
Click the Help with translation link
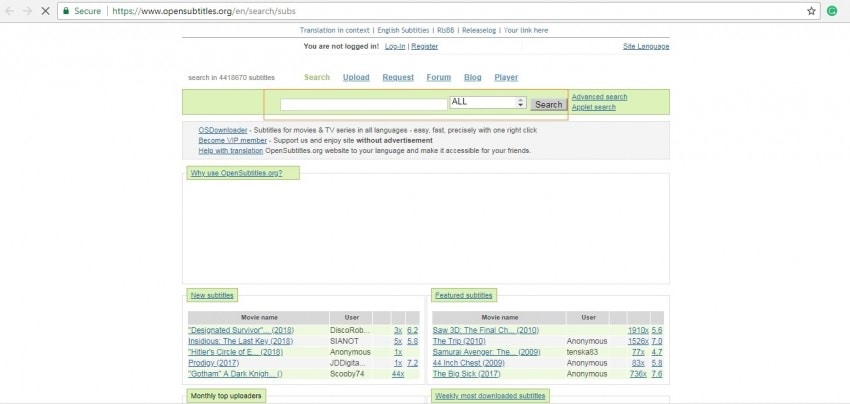231,151
